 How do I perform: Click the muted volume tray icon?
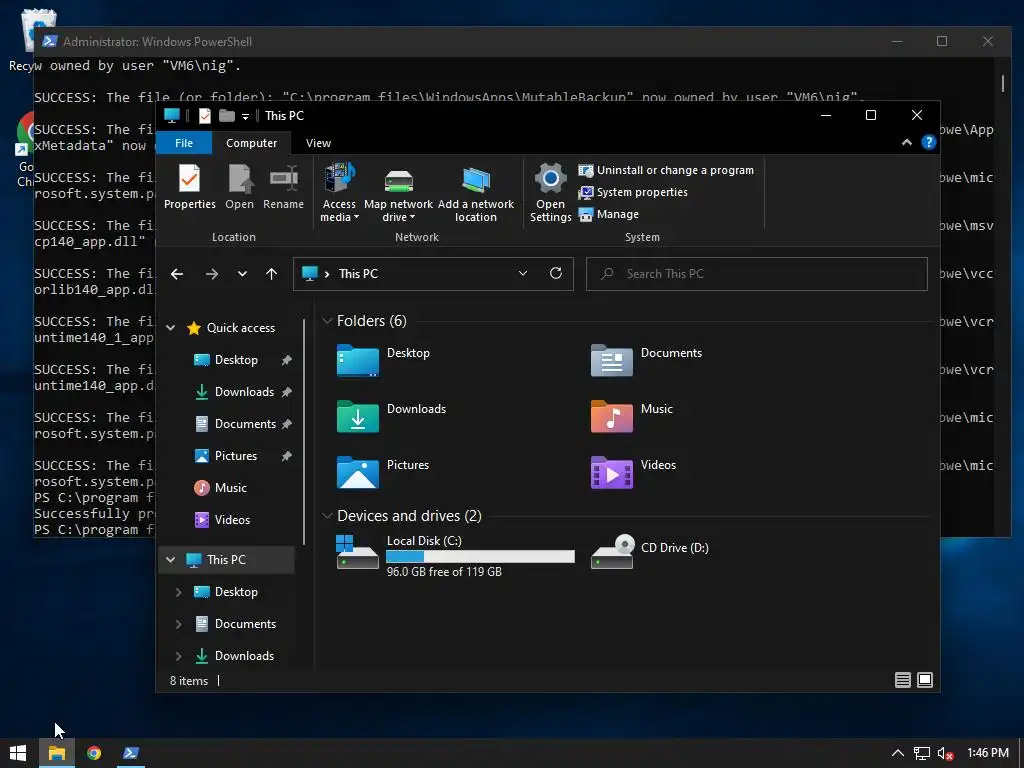coord(945,753)
